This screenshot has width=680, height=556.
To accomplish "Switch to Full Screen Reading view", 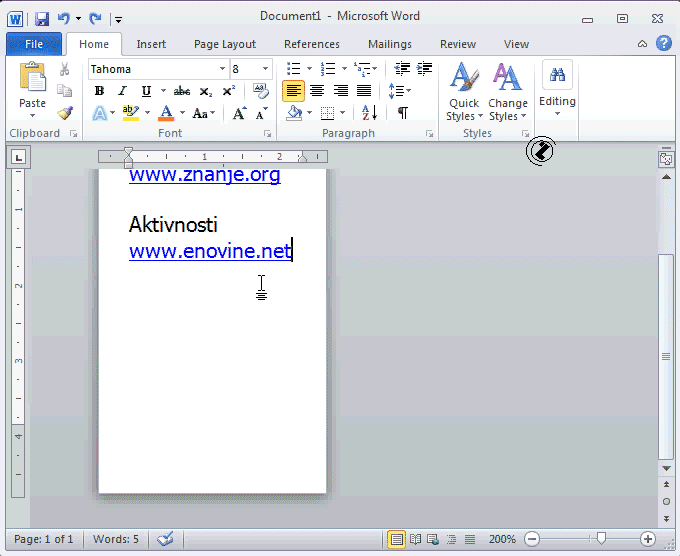I will coord(415,540).
